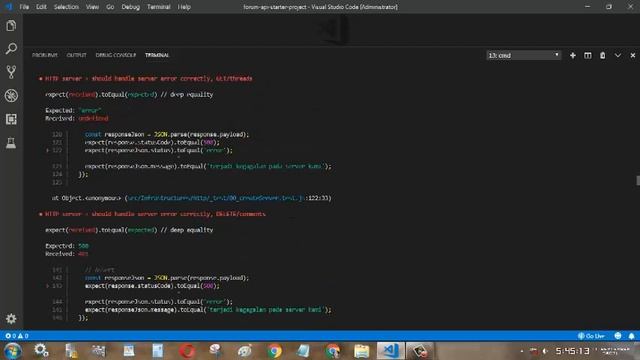Open the createServer test file link at line 122
Screen dimensions: 640x360
216,198
